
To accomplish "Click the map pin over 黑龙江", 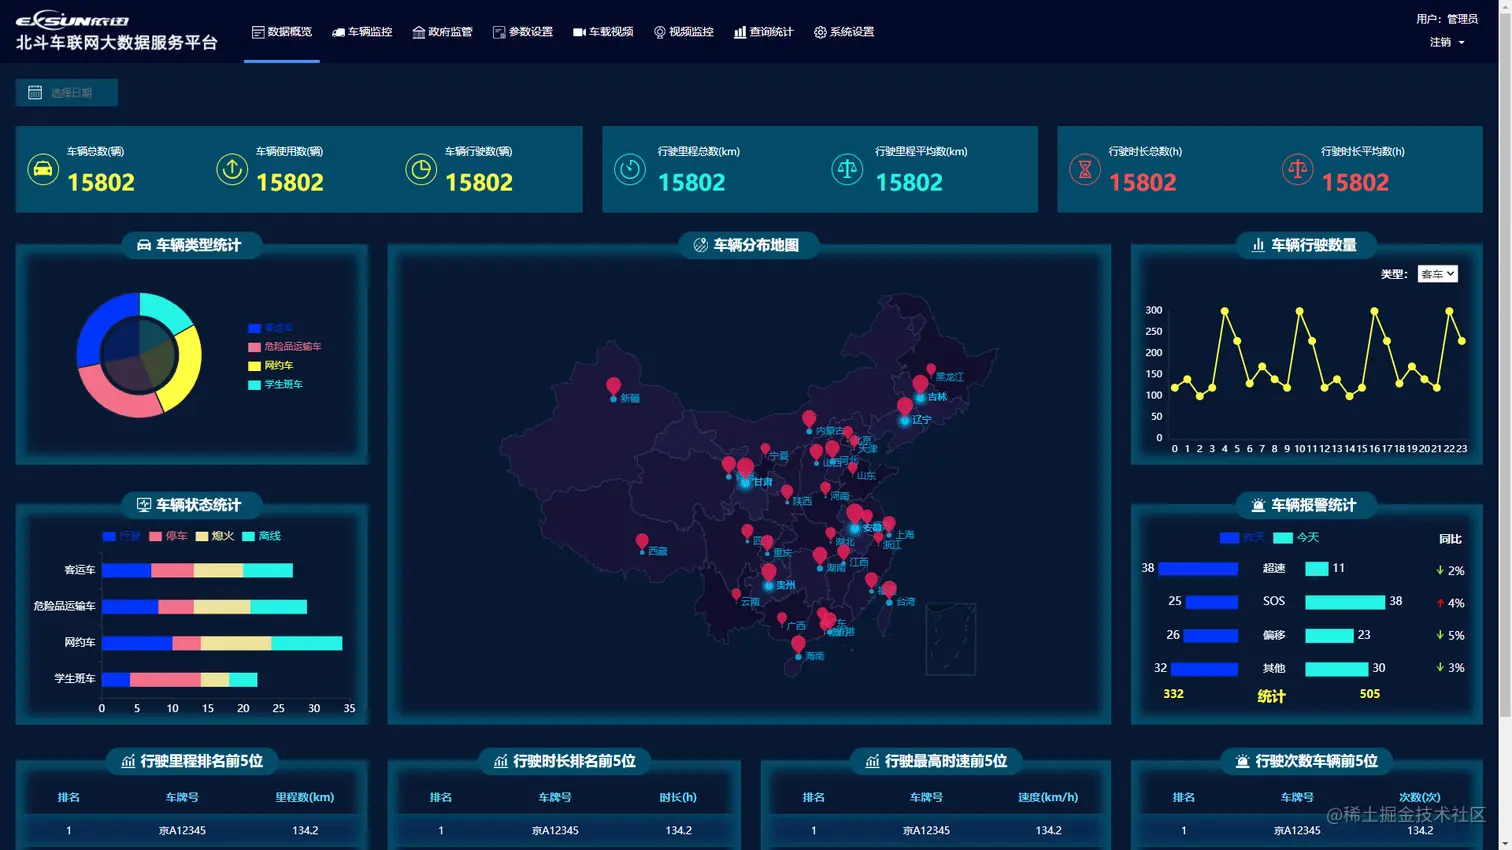I will [x=931, y=370].
